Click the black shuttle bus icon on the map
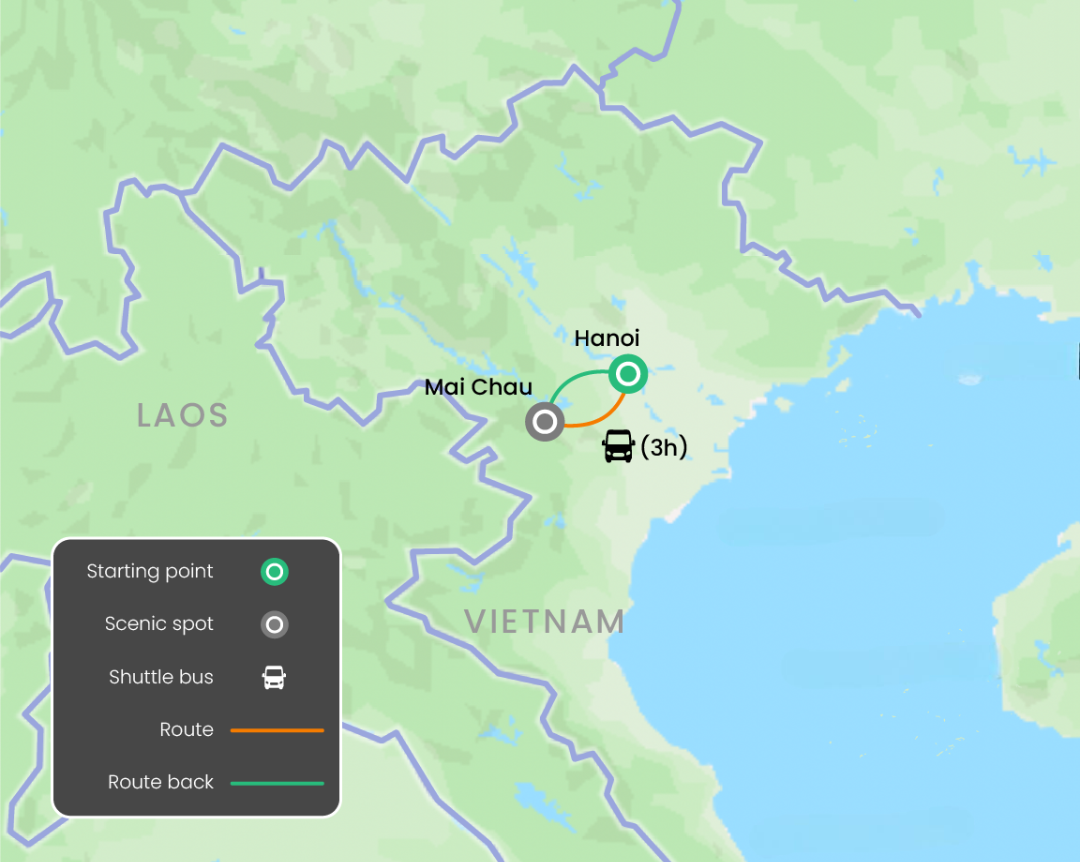Screen dimensions: 1080x862 click(x=619, y=446)
